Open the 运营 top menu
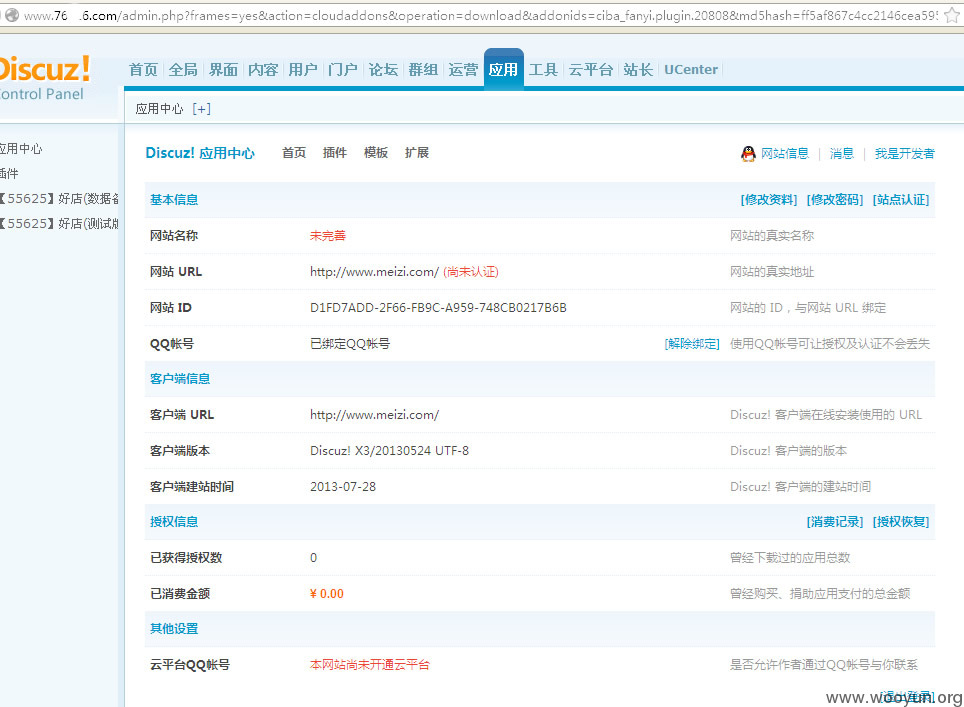Image resolution: width=964 pixels, height=707 pixels. tap(463, 69)
